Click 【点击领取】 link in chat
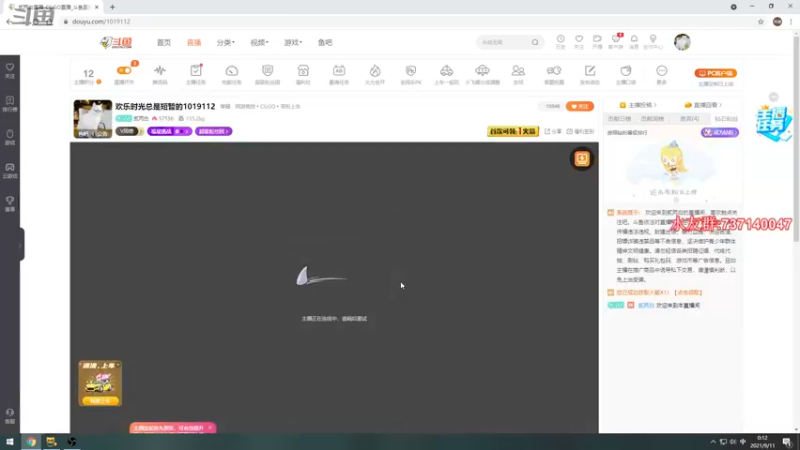This screenshot has width=800, height=450. click(688, 293)
